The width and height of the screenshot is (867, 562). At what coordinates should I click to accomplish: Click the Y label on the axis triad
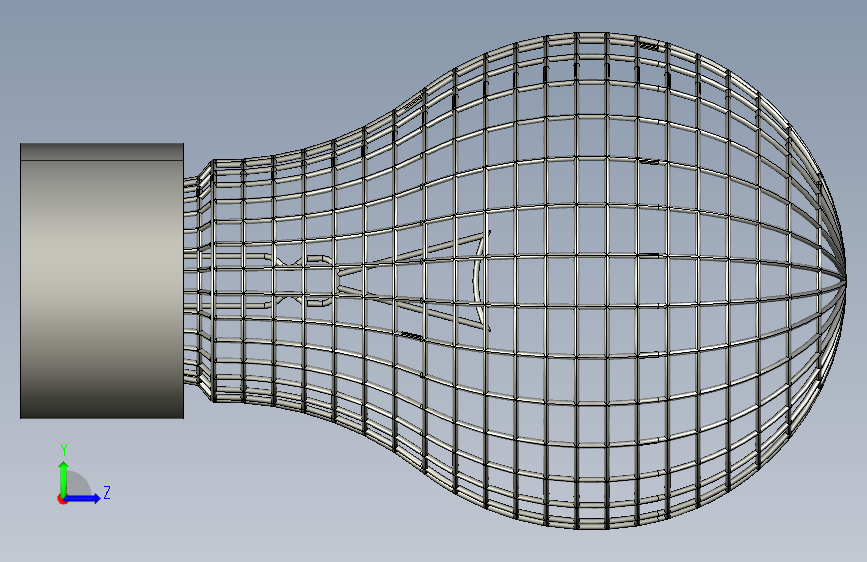point(64,450)
